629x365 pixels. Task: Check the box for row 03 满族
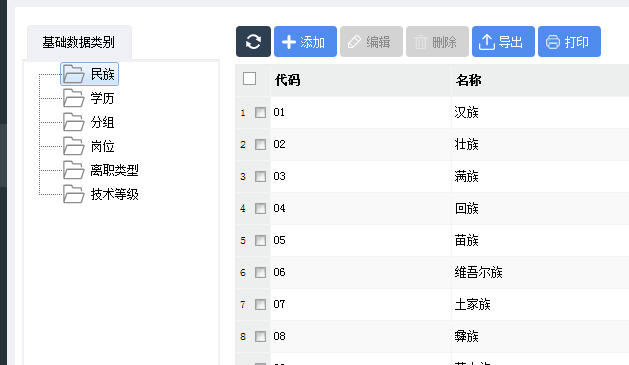tap(260, 176)
